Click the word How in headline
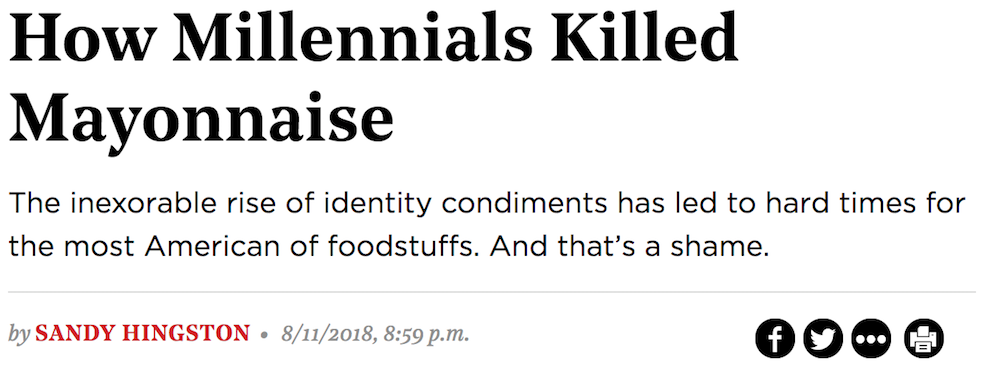Viewport: 1000px width, 380px height. 82,40
